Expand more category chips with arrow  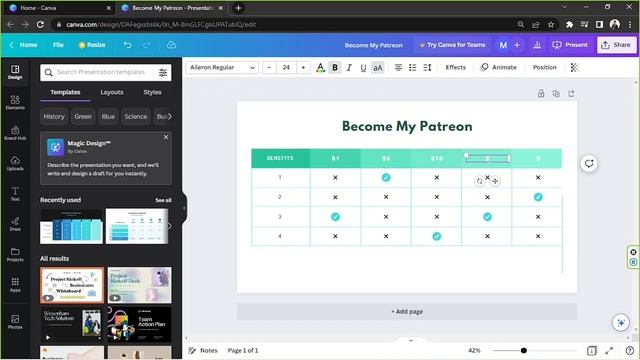[x=170, y=117]
